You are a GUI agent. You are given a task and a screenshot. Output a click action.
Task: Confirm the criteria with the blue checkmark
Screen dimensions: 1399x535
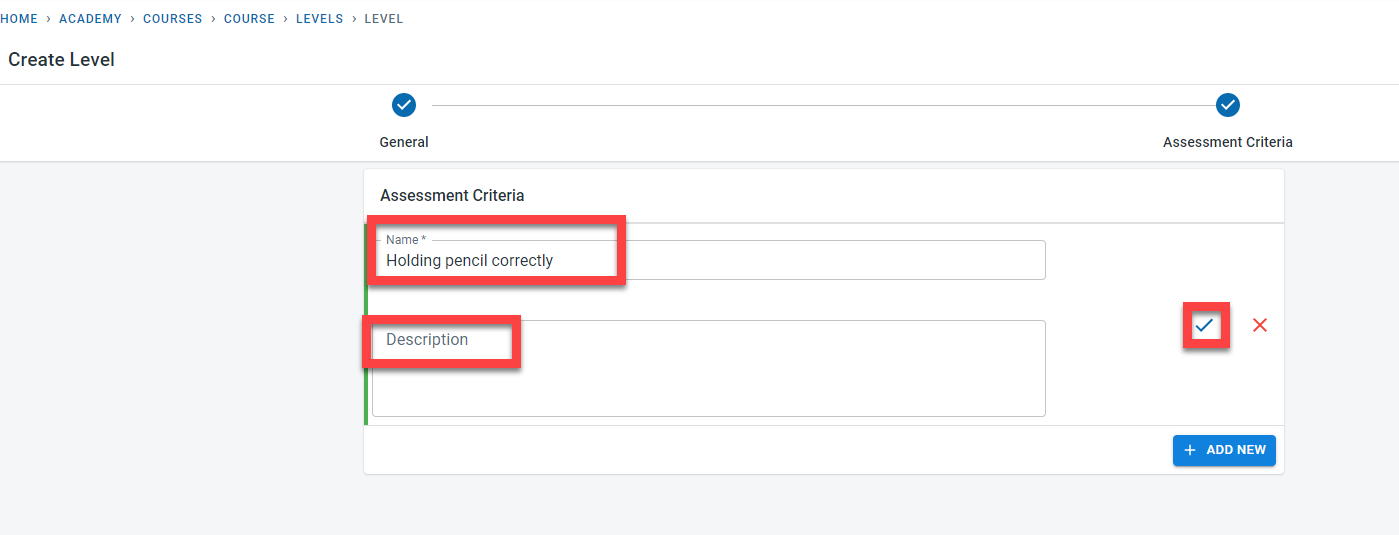coord(1205,325)
